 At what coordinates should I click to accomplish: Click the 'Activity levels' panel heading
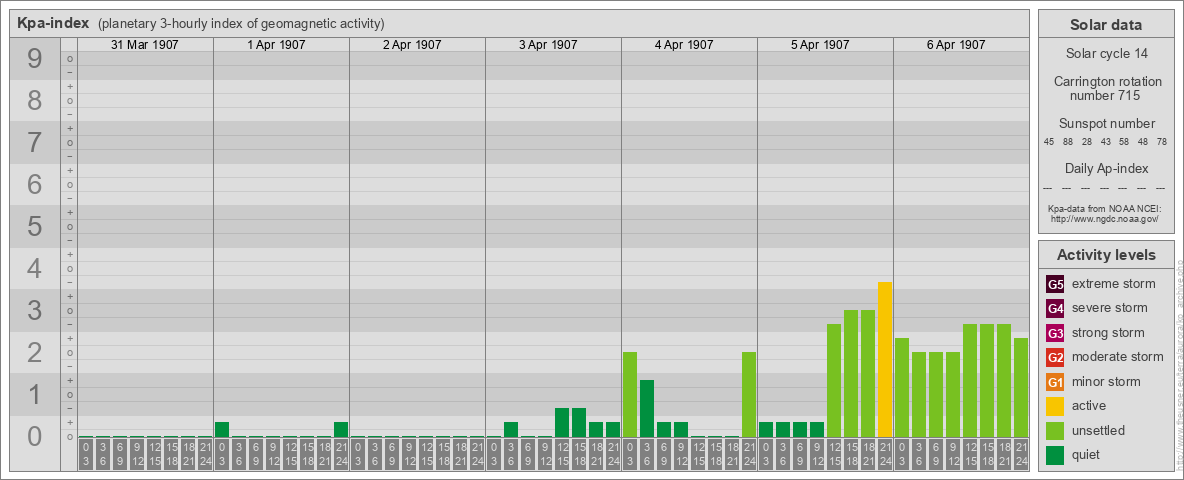[x=1106, y=255]
